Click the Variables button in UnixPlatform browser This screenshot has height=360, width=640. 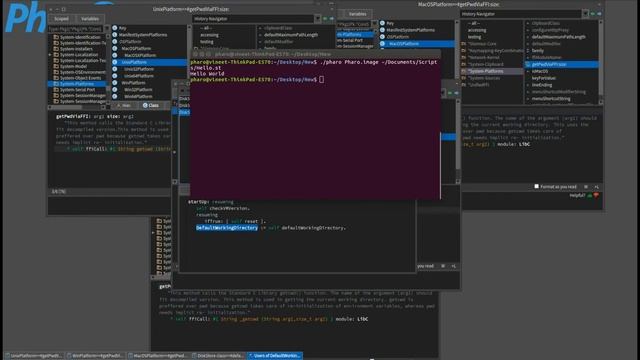coord(90,19)
